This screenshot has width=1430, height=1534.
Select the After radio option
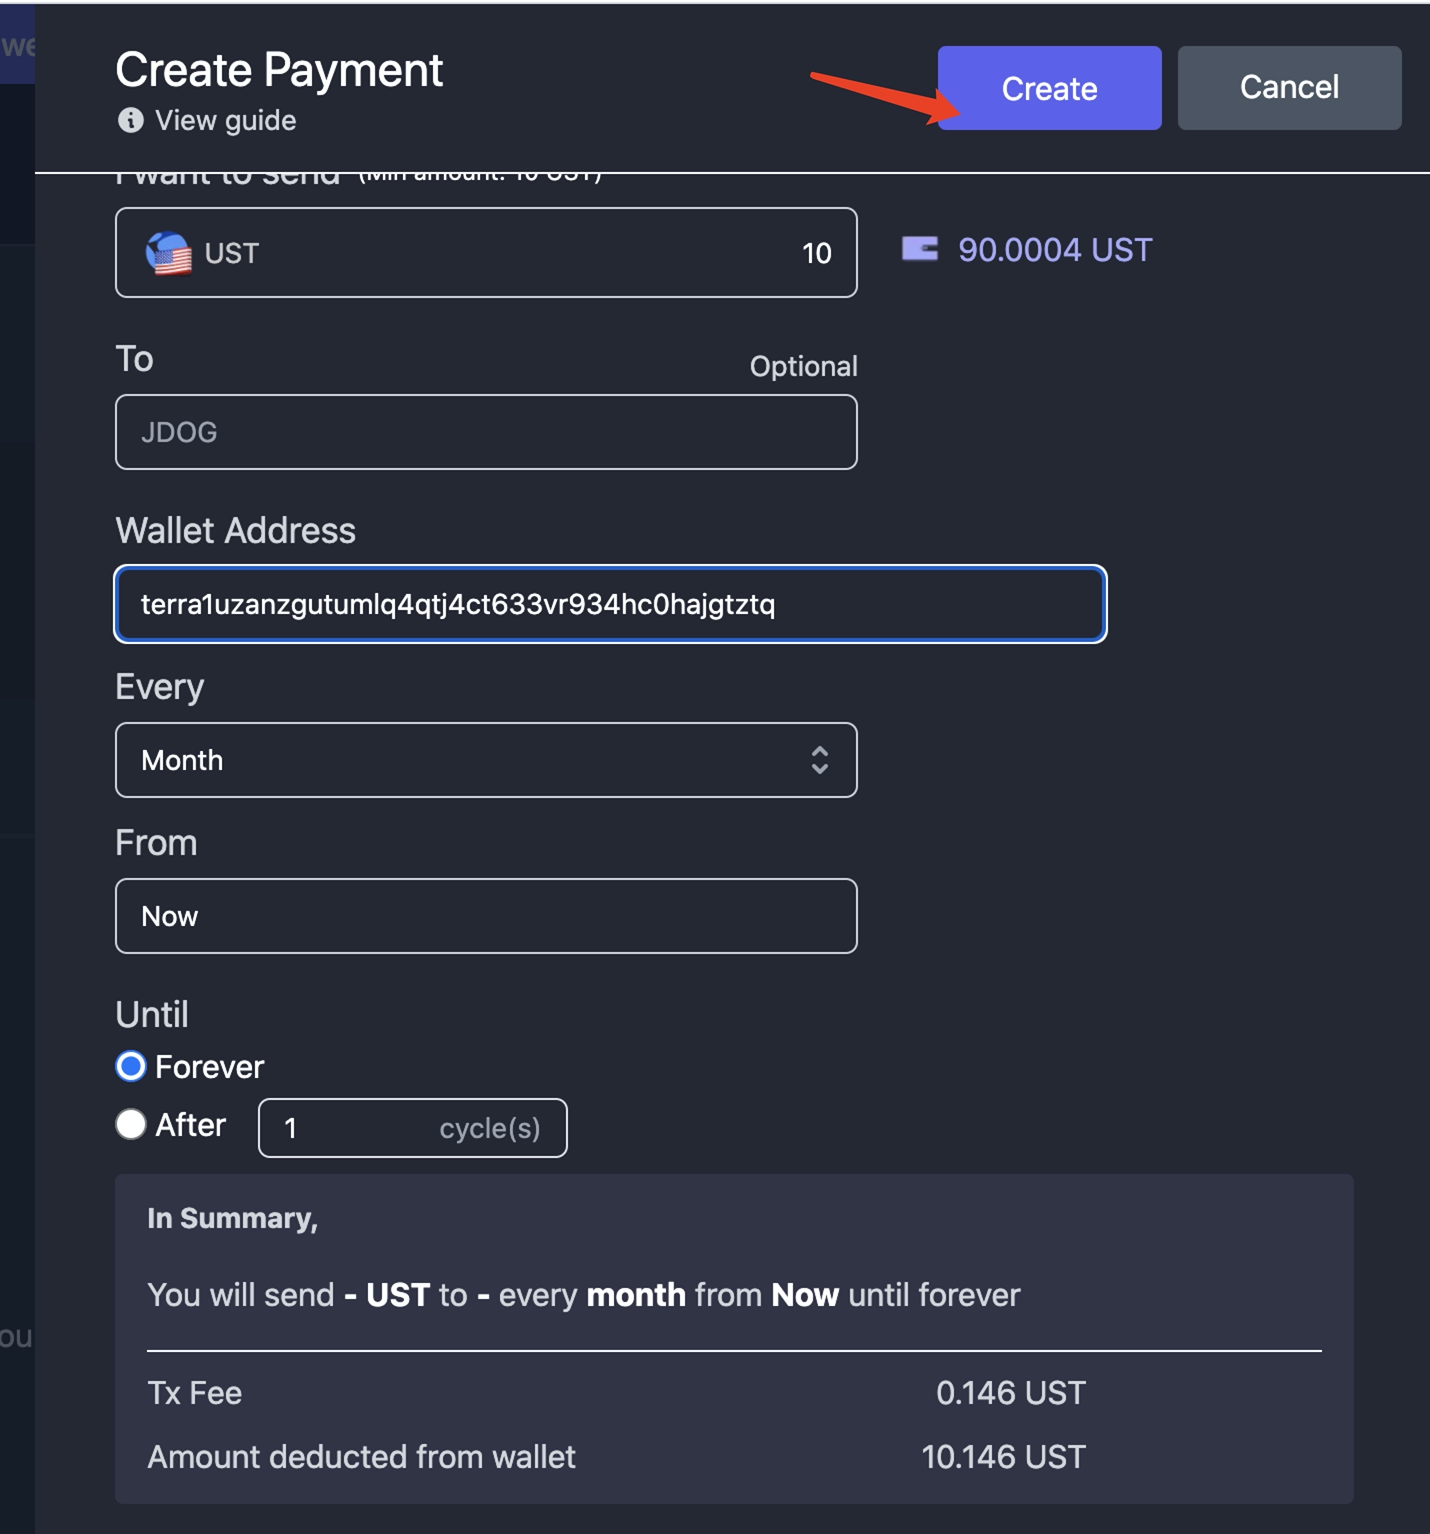tap(131, 1125)
